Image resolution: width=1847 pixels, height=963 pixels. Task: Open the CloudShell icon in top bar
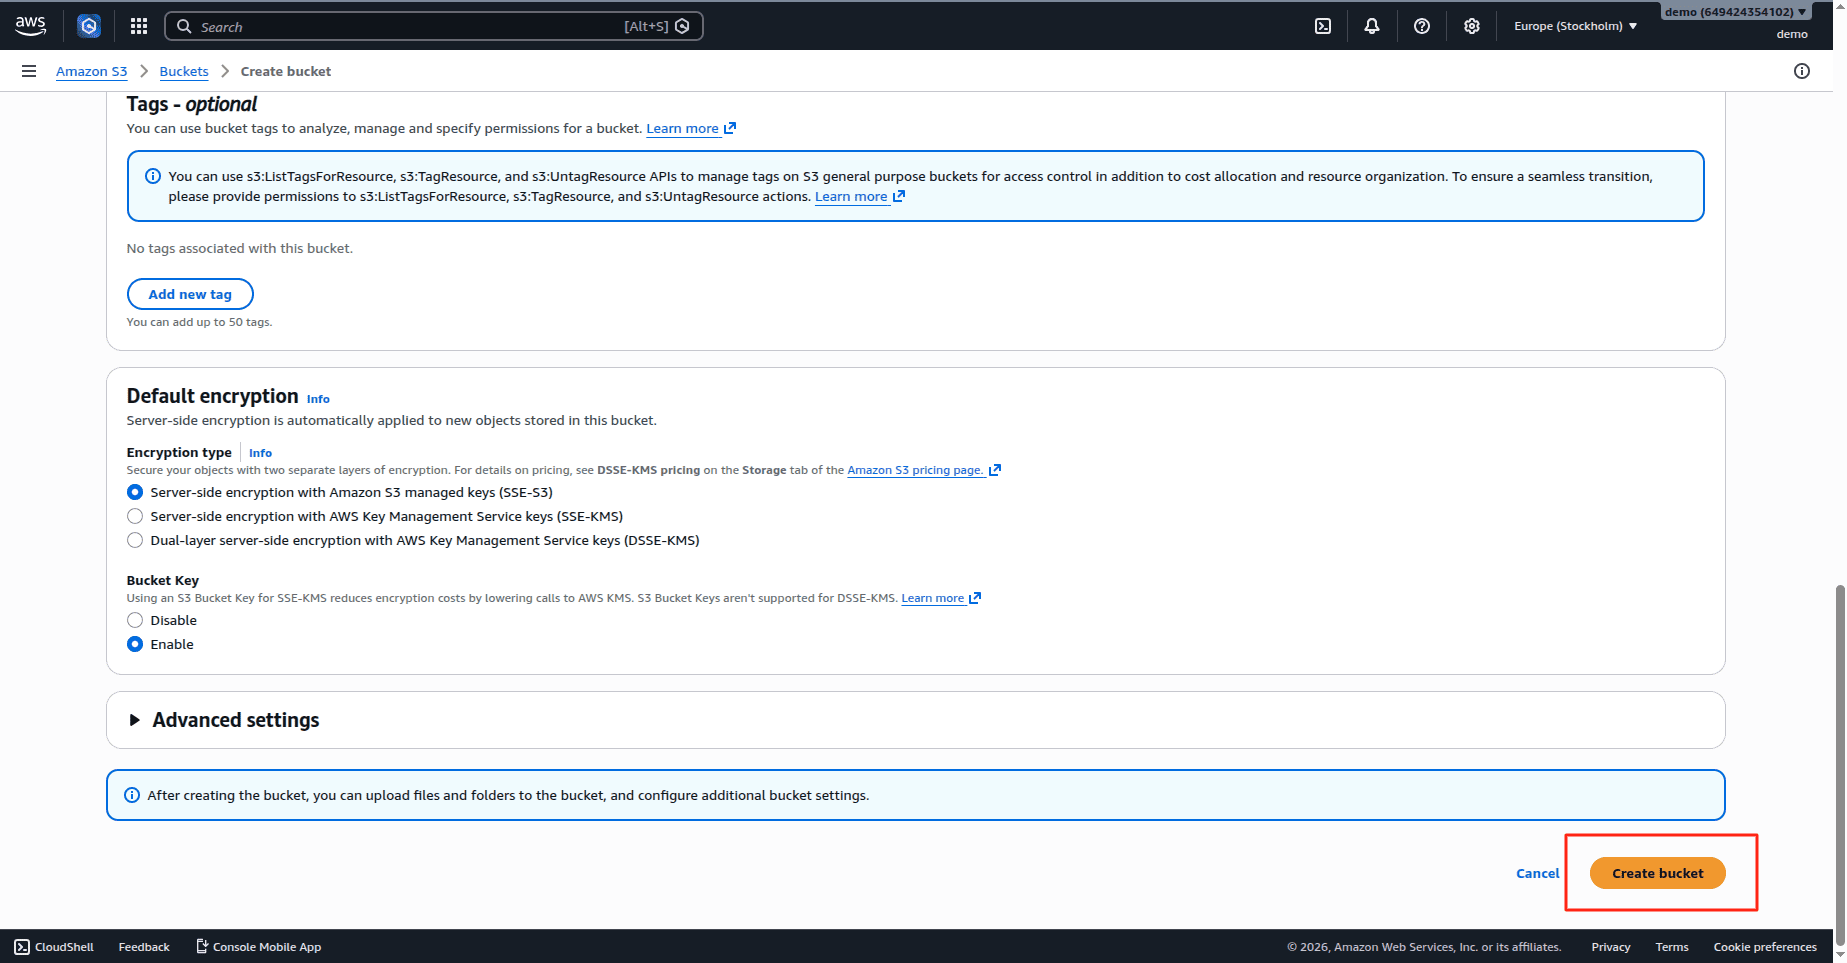point(1323,26)
